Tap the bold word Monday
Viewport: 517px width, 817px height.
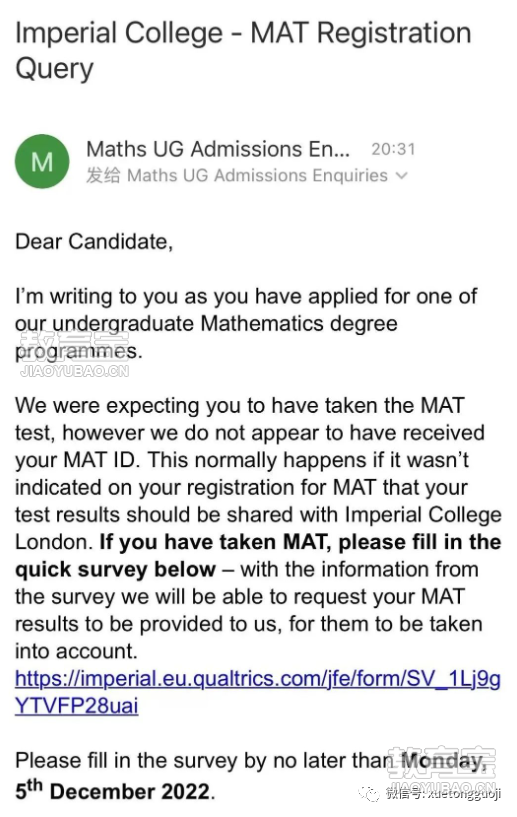pos(444,761)
